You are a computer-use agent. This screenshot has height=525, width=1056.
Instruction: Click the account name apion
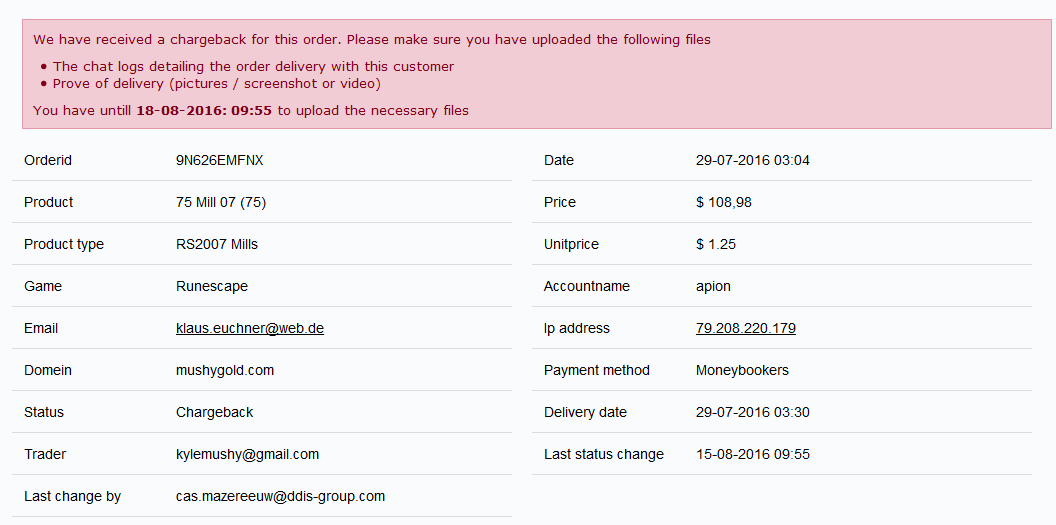point(713,286)
